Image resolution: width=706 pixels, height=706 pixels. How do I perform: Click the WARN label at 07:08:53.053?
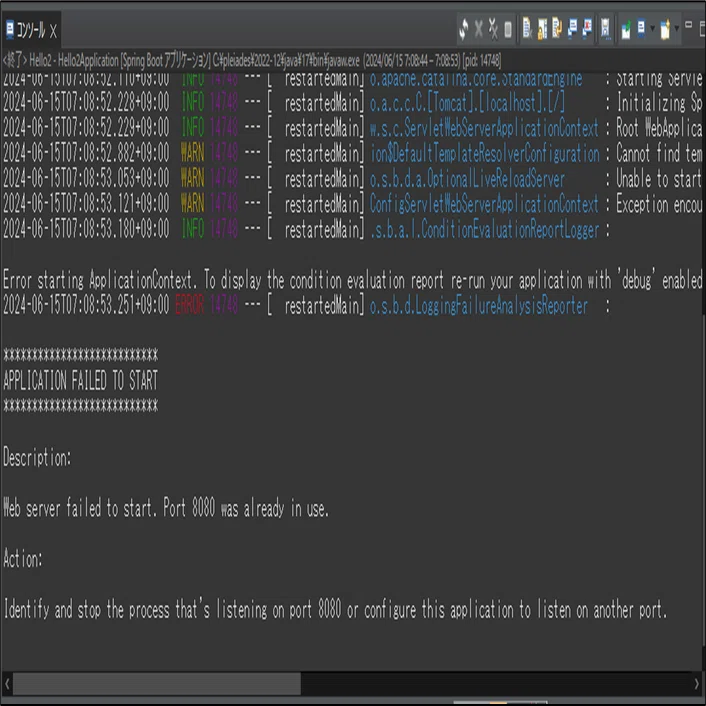pos(192,179)
